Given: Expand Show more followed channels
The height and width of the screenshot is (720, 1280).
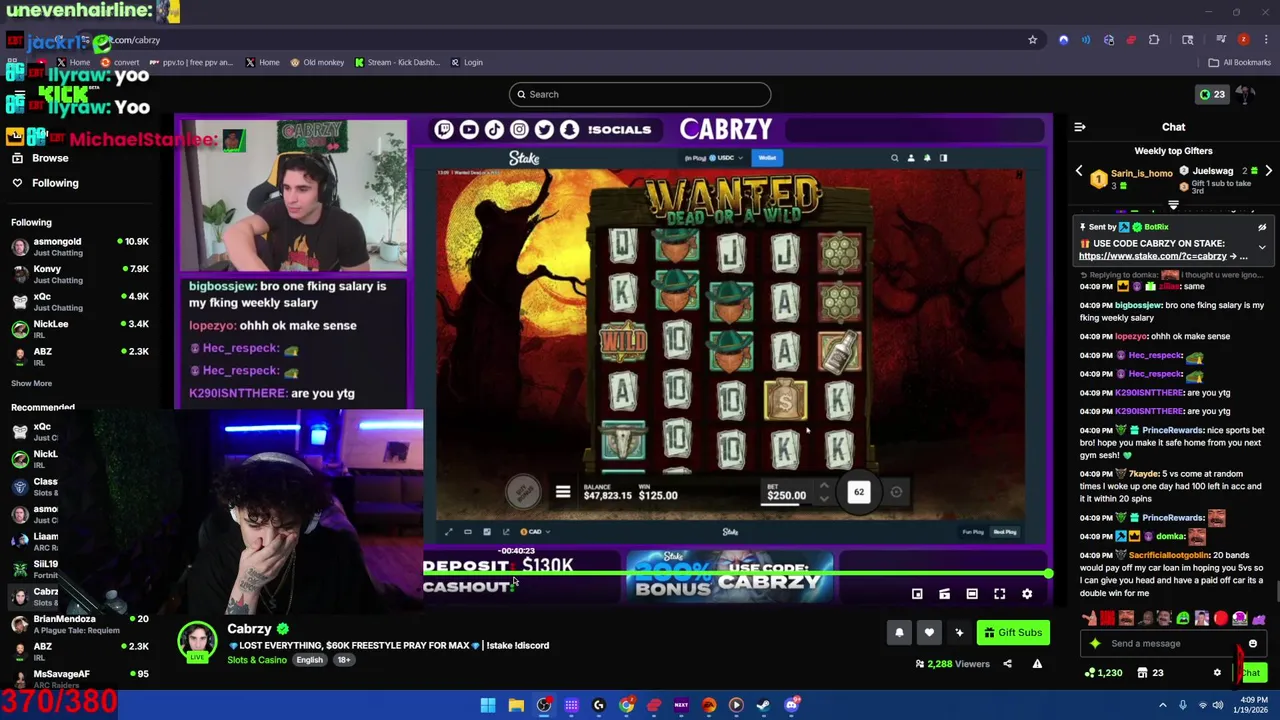Looking at the screenshot, I should pyautogui.click(x=31, y=383).
